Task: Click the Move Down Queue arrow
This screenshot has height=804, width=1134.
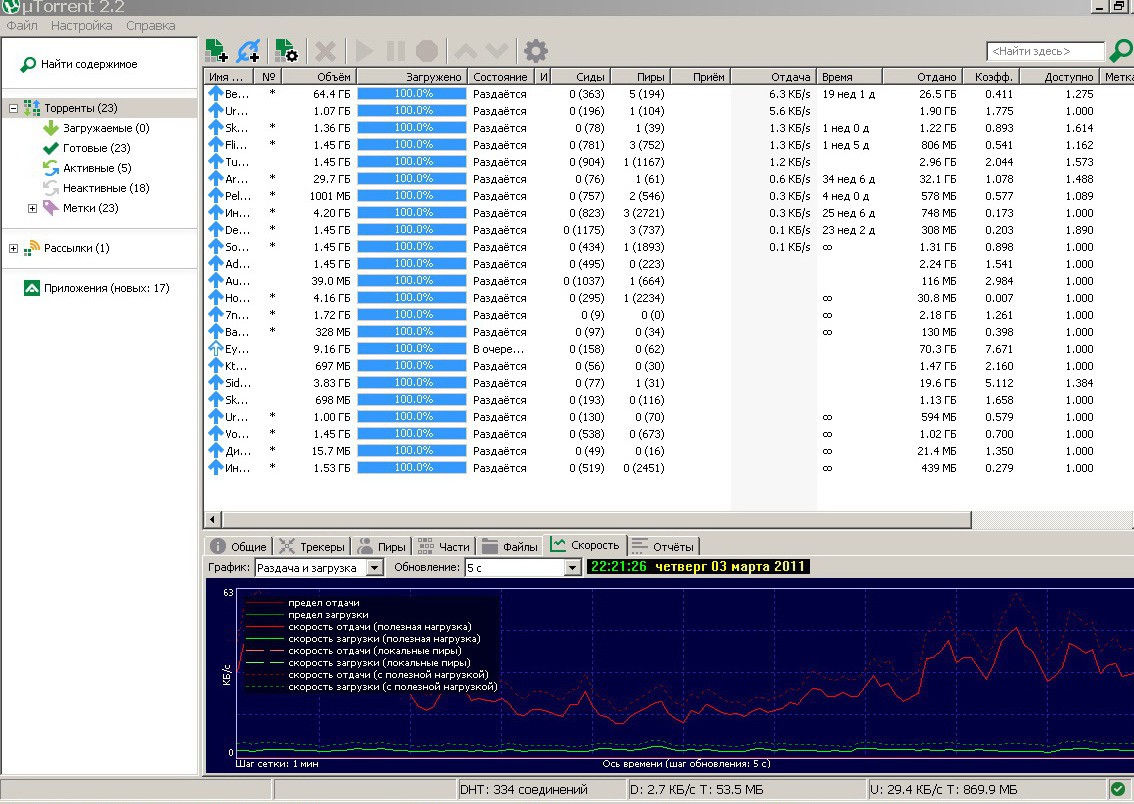Action: 497,51
